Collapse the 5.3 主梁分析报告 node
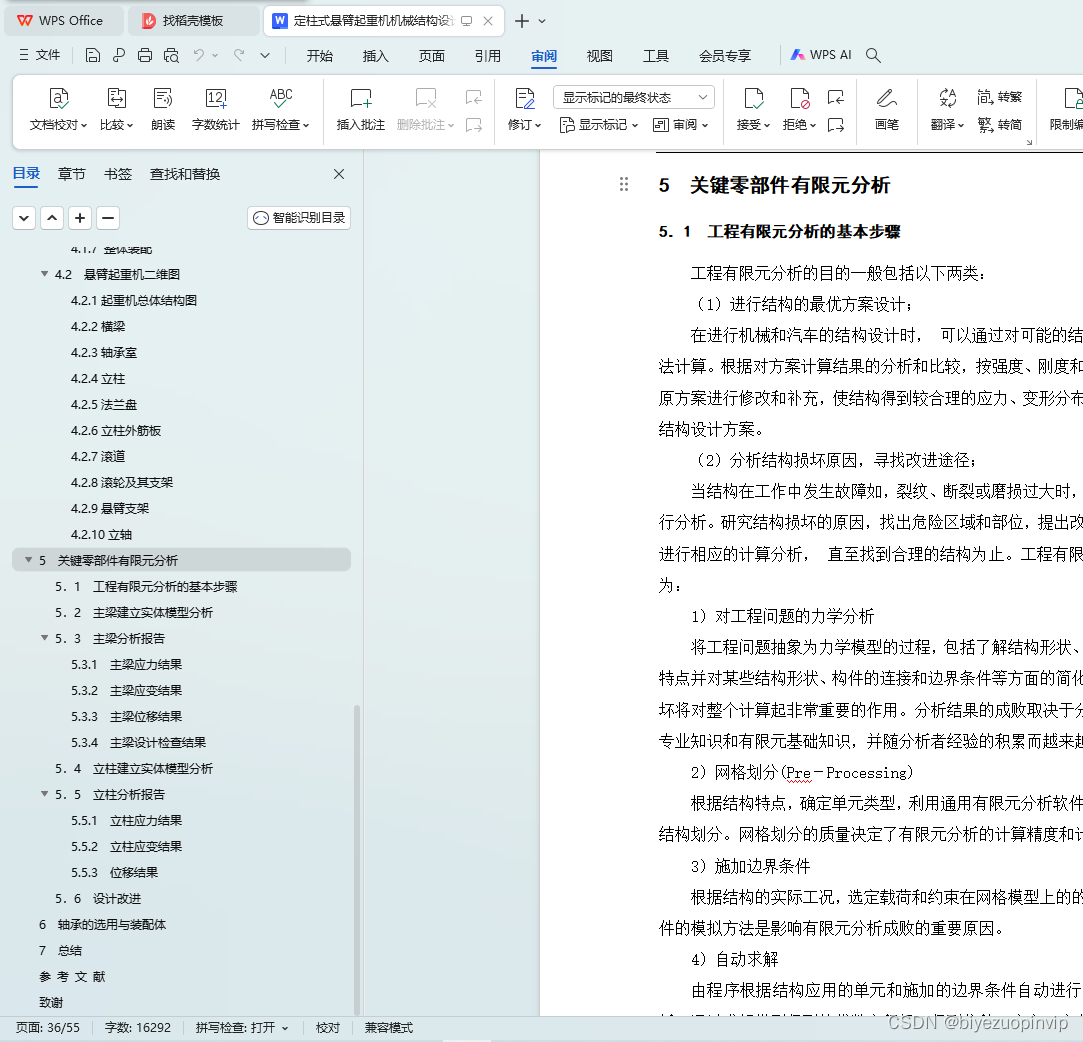The height and width of the screenshot is (1042, 1083). click(45, 638)
